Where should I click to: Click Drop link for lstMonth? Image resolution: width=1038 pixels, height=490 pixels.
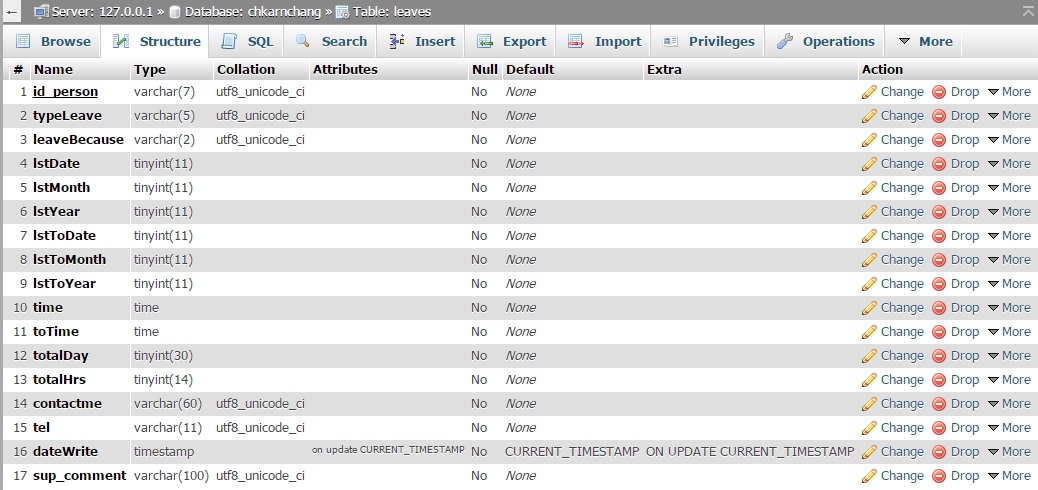click(x=965, y=188)
